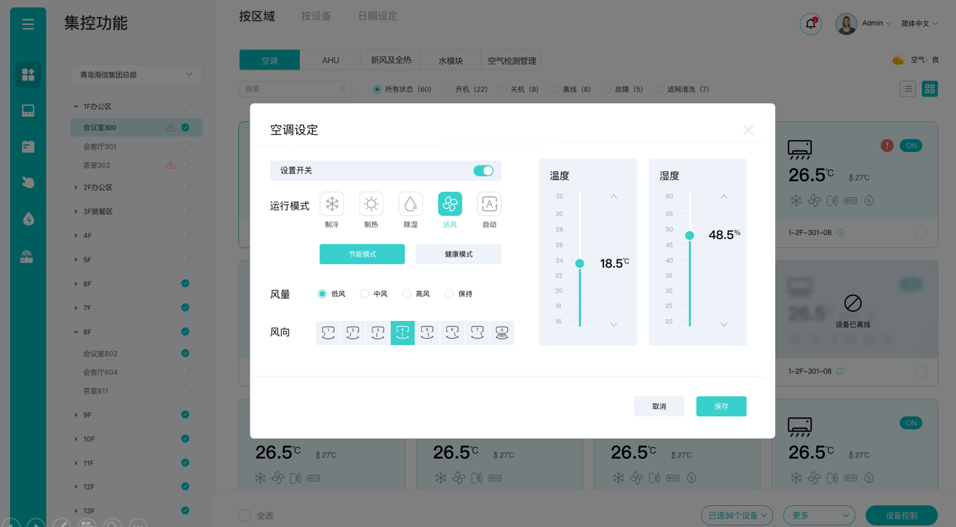Click the 保存 save button

(x=721, y=406)
